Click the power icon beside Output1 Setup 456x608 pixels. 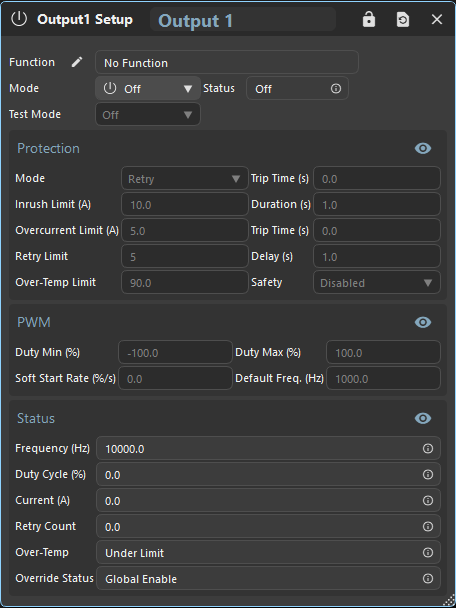[x=19, y=19]
